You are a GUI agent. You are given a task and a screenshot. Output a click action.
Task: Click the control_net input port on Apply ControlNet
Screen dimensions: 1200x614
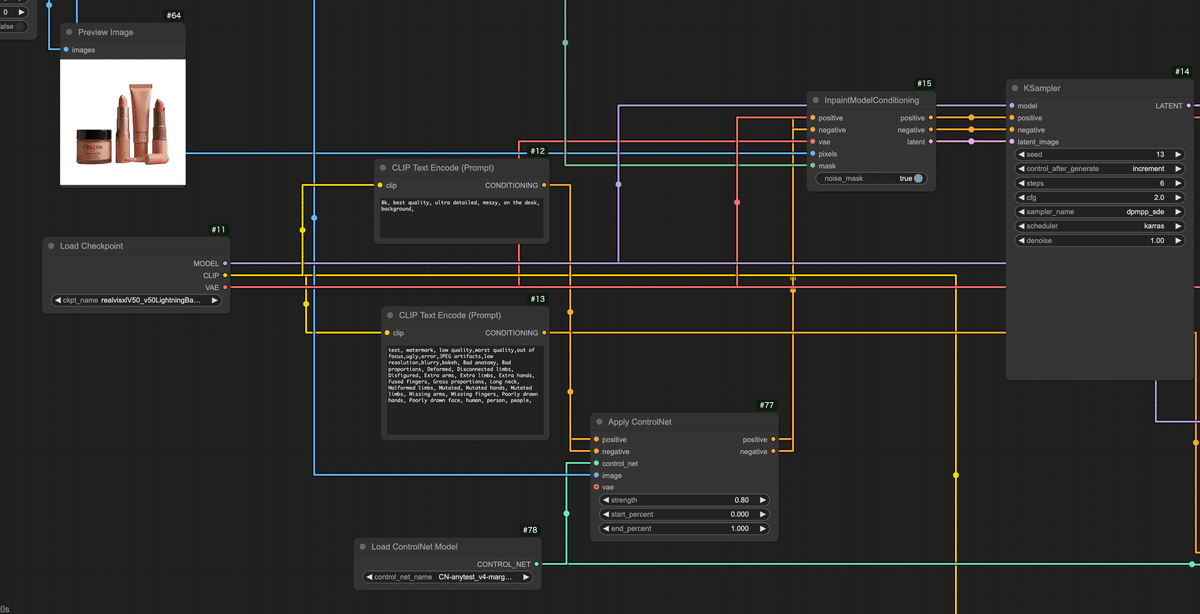(x=596, y=464)
